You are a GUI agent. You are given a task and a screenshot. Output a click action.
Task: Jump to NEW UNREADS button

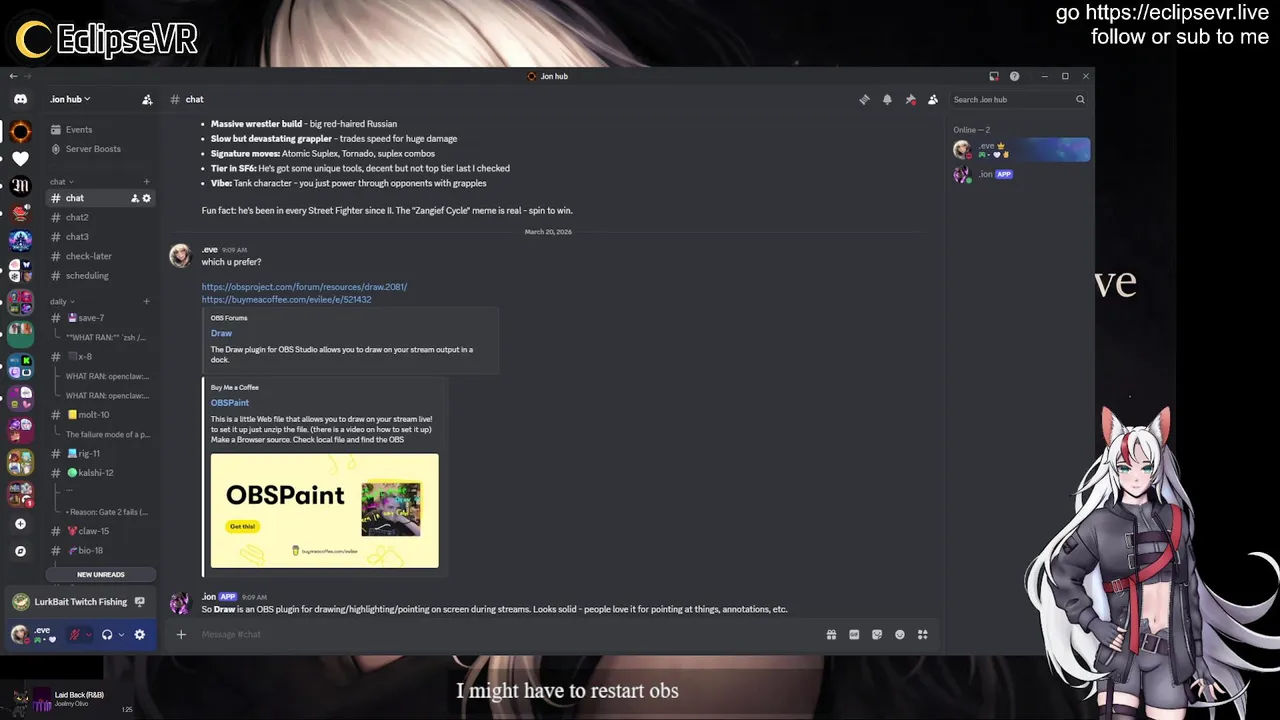(101, 575)
